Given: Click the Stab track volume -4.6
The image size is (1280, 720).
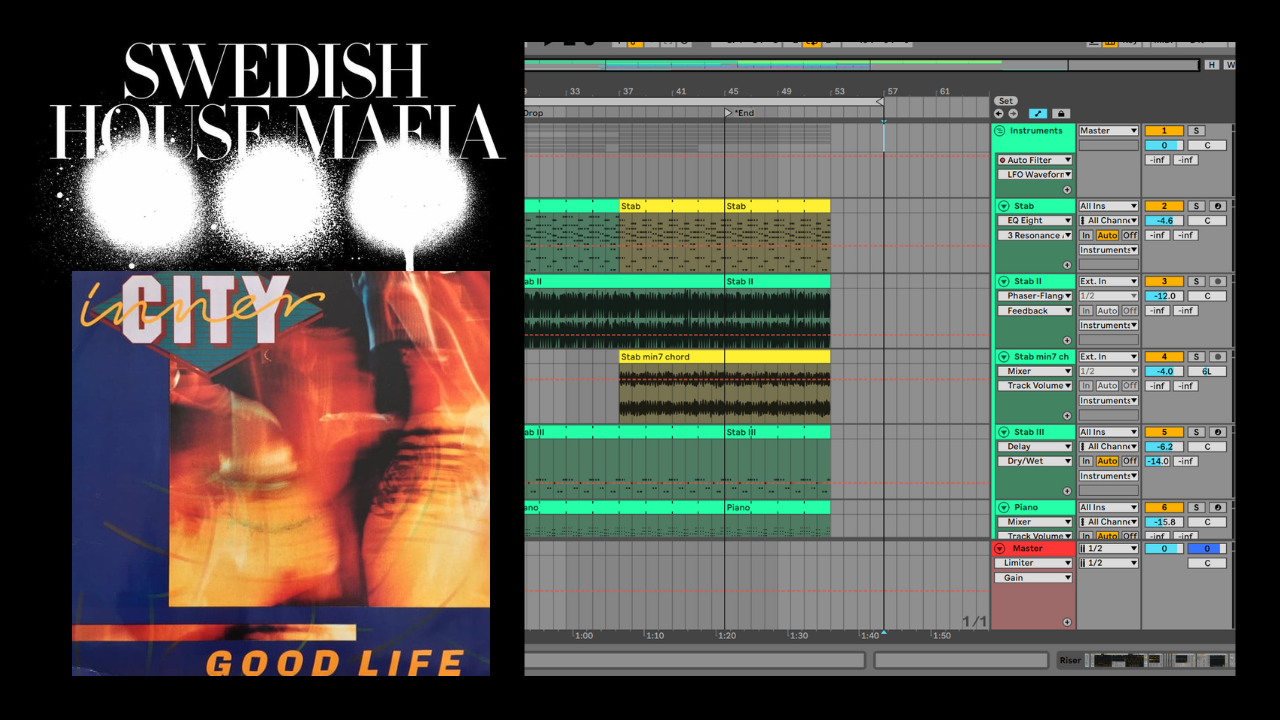Looking at the screenshot, I should point(1164,220).
